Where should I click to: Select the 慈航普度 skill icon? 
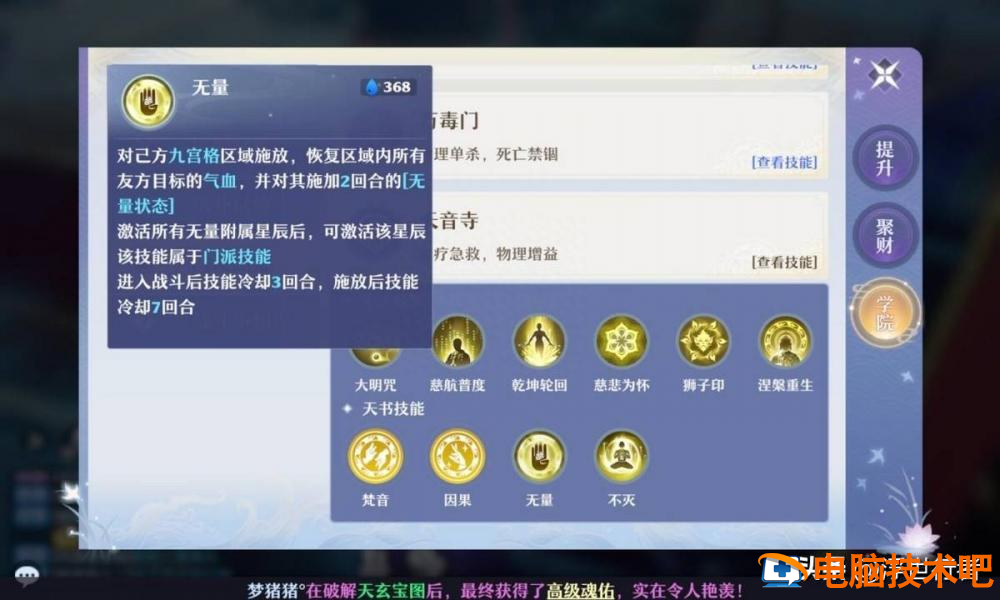(x=457, y=342)
